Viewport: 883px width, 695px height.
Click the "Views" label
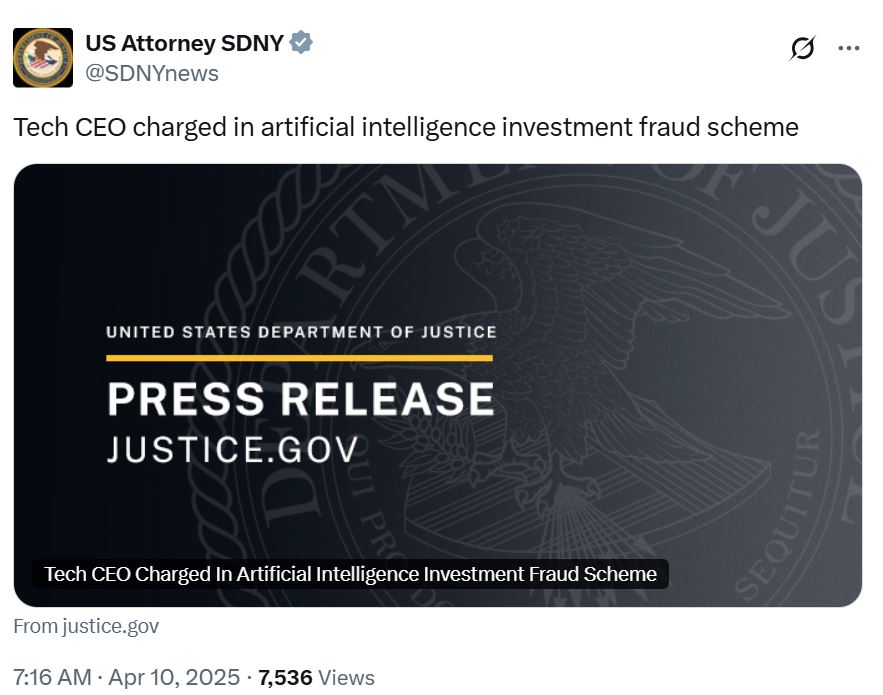[x=347, y=677]
